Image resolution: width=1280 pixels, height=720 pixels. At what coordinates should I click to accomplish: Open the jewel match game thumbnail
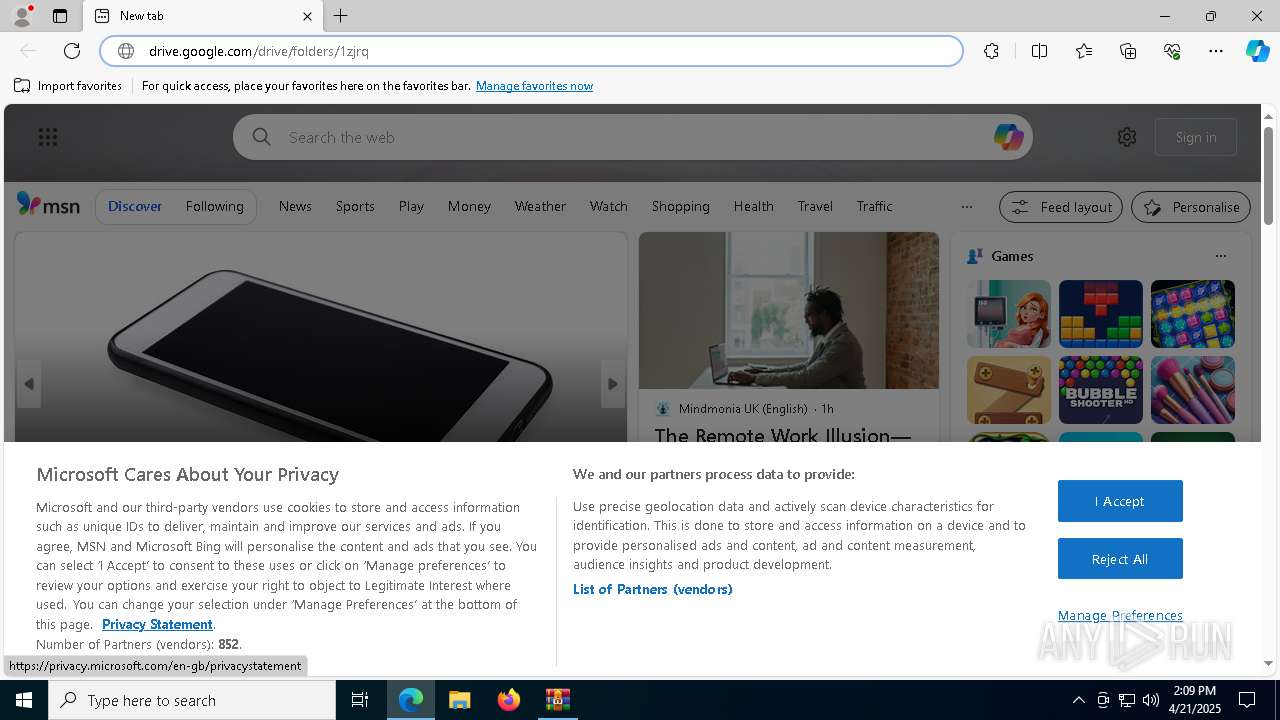[1193, 314]
